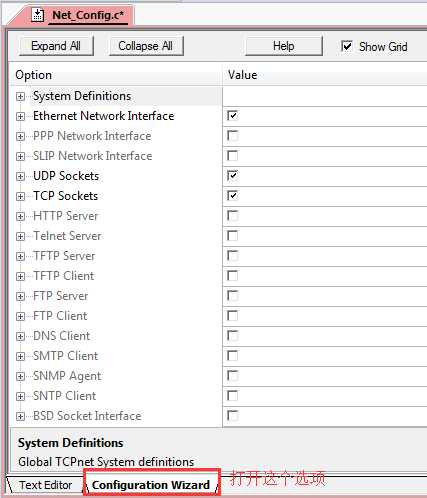Switch to the Text Editor tab
The image size is (427, 498).
point(45,485)
